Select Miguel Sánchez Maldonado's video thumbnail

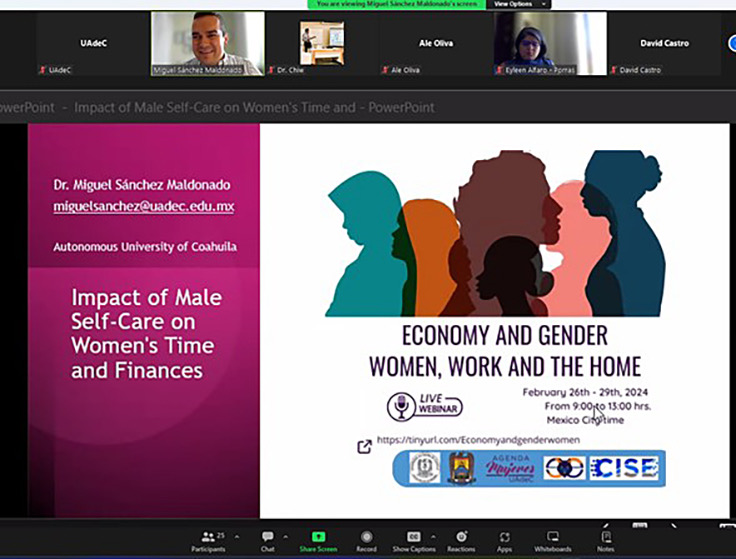[207, 42]
